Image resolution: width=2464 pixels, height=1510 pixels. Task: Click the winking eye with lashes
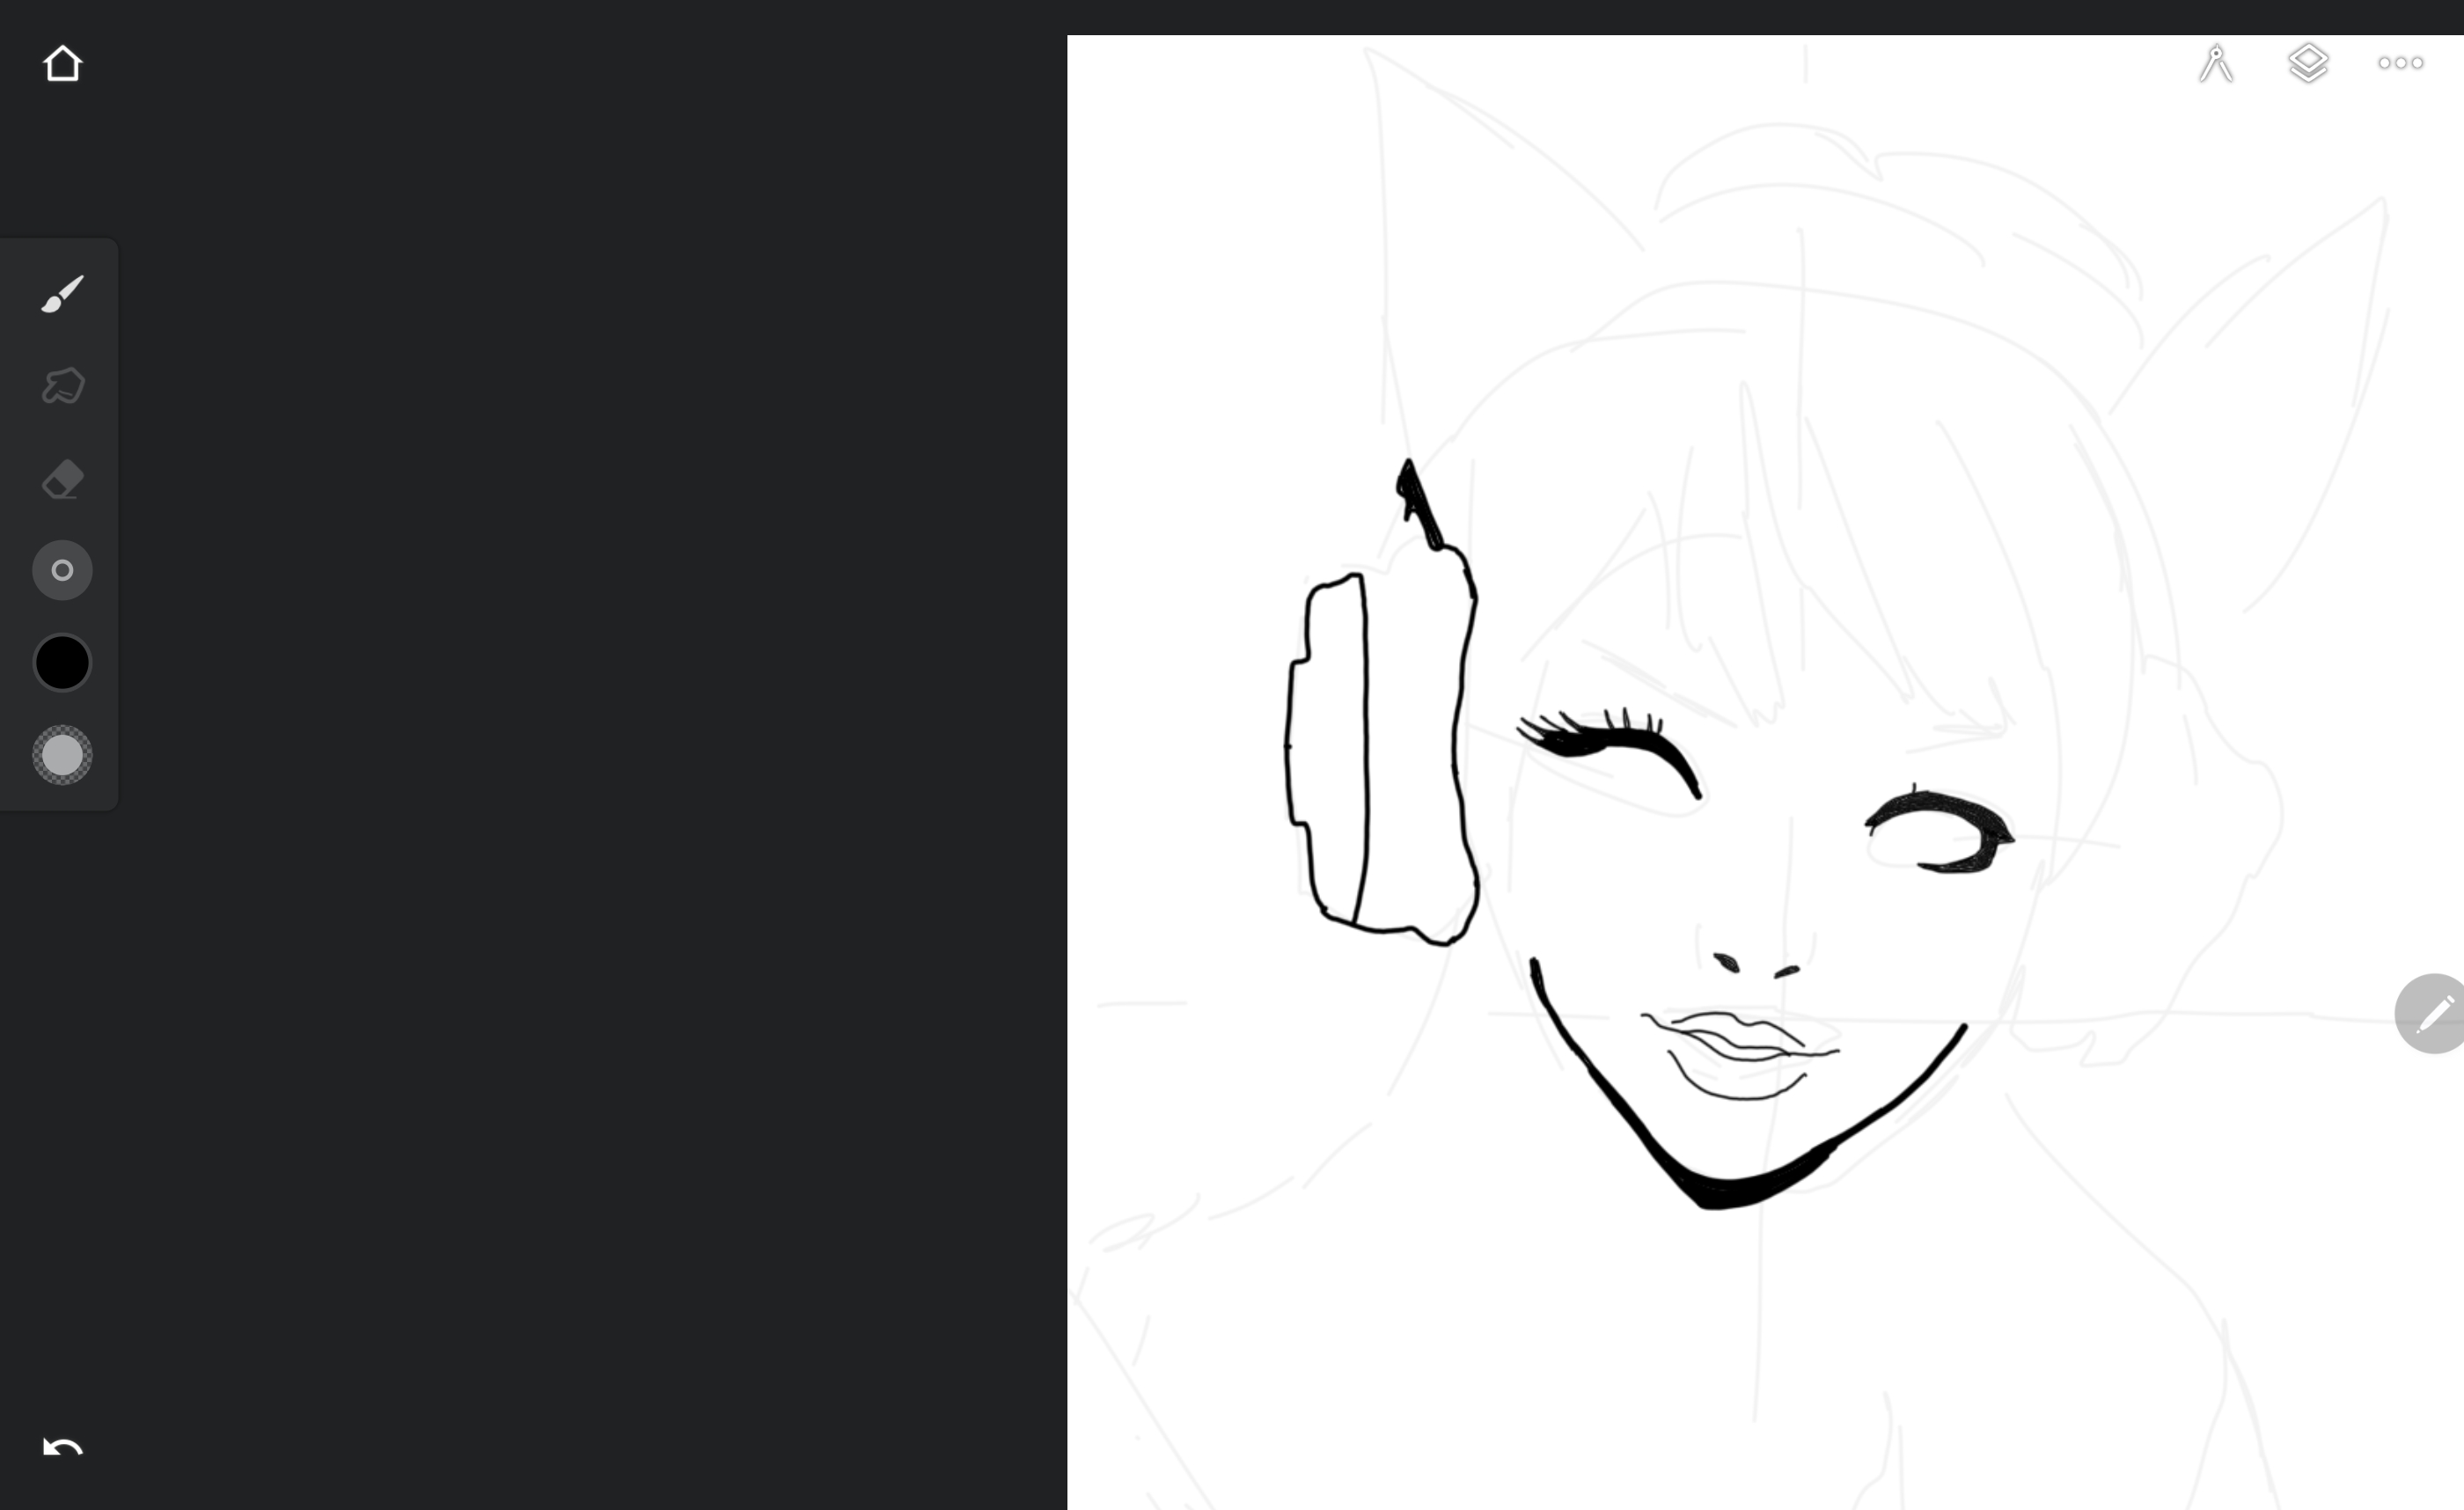click(x=1610, y=742)
